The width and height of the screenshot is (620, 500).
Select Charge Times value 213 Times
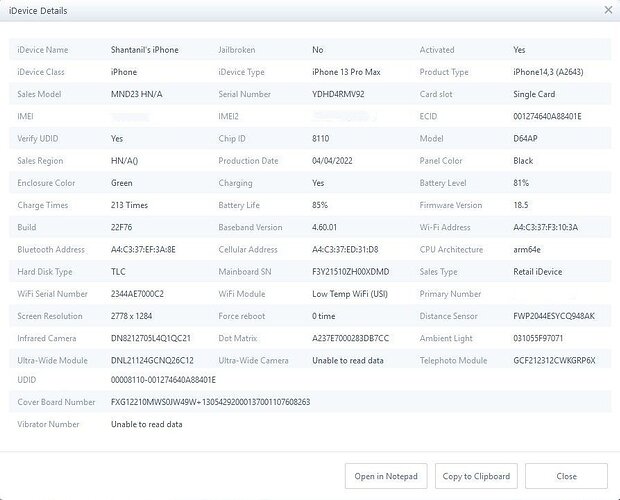coord(129,205)
